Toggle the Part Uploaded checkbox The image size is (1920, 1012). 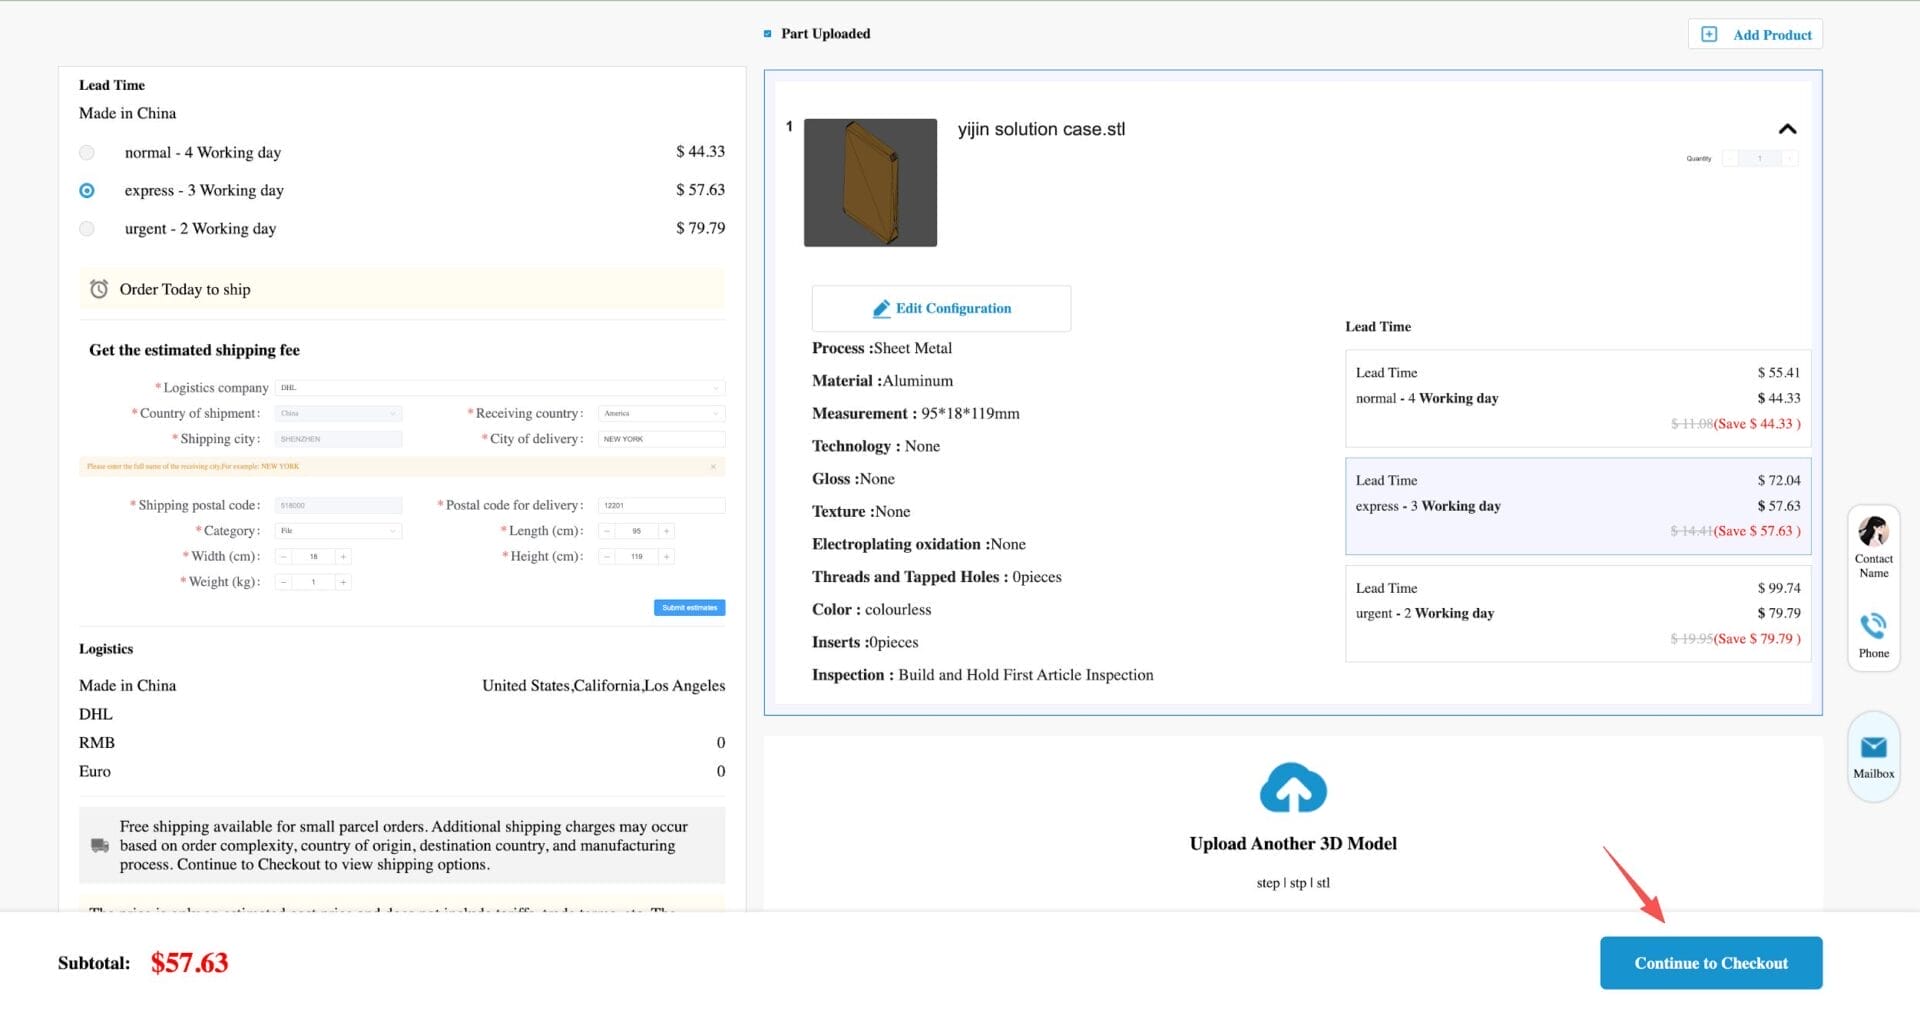pyautogui.click(x=767, y=33)
